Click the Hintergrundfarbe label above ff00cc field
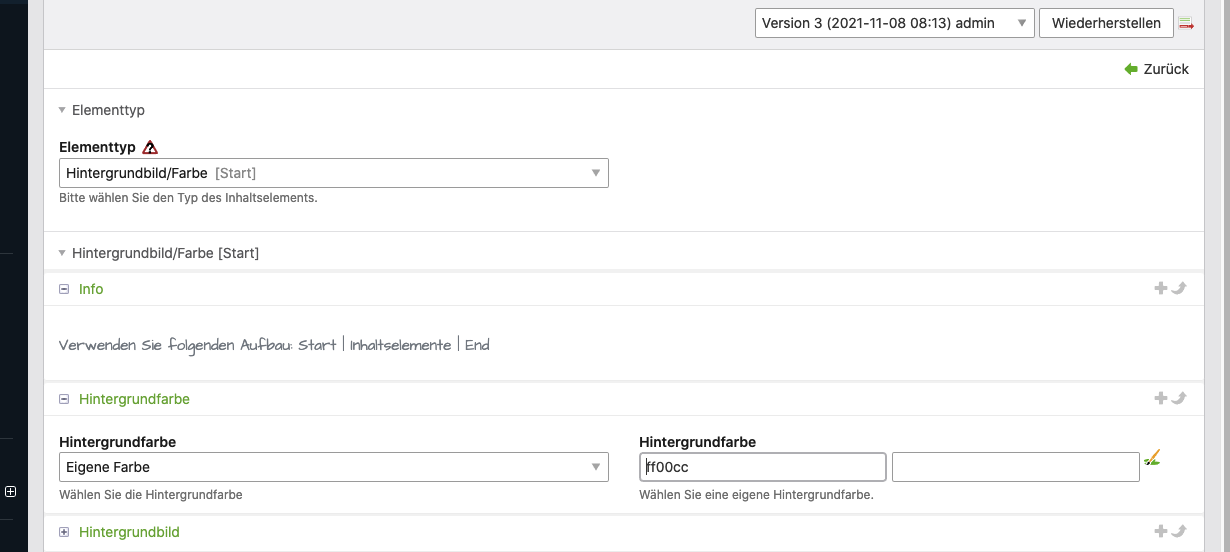The width and height of the screenshot is (1230, 552). tap(697, 442)
